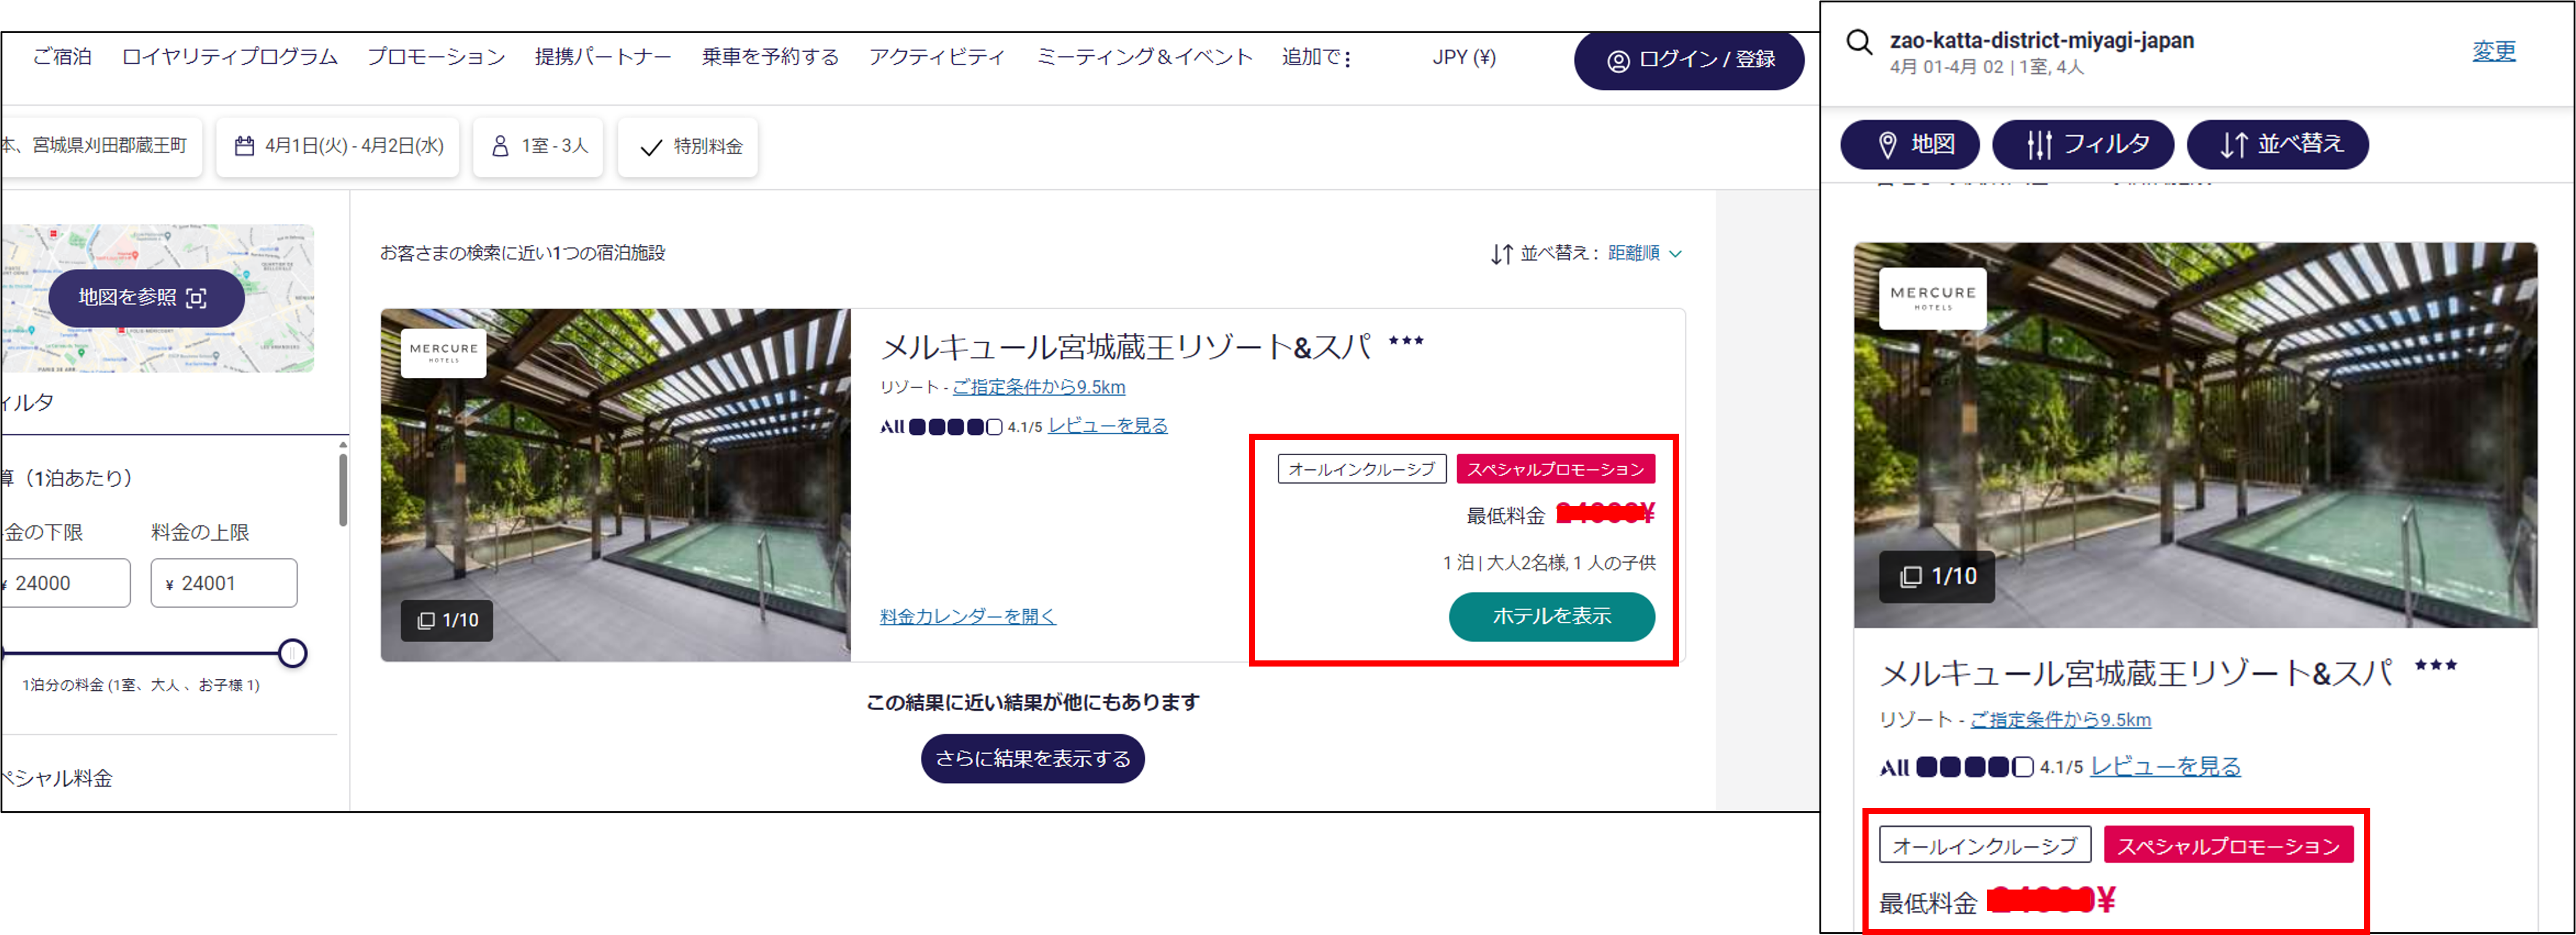Click the ホテルを表示 button

point(1551,616)
